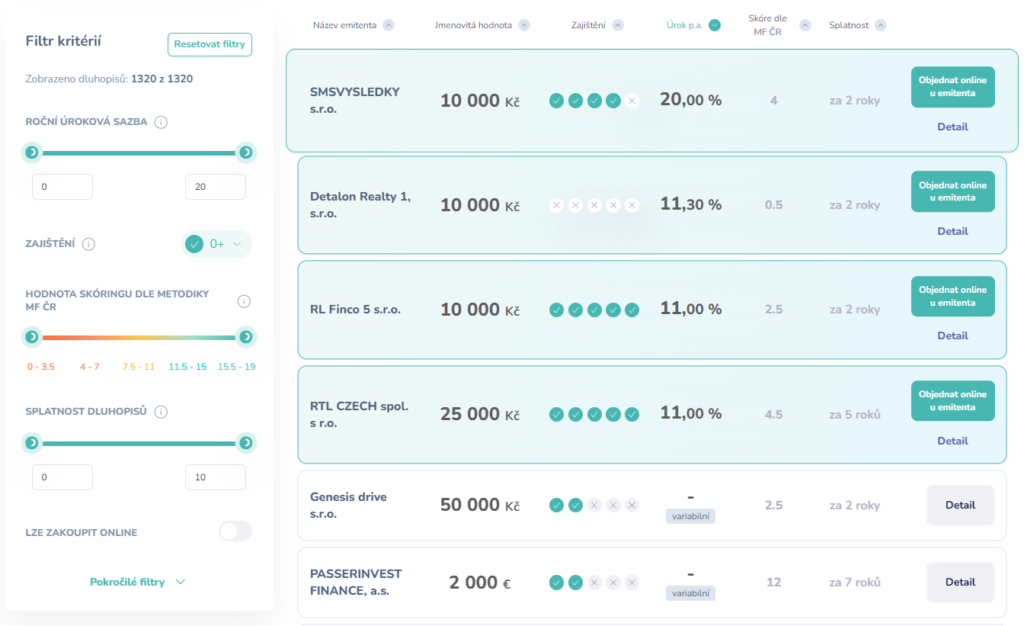Click info icon next to Splatnost dluhopisů
1024x626 pixels.
[161, 411]
